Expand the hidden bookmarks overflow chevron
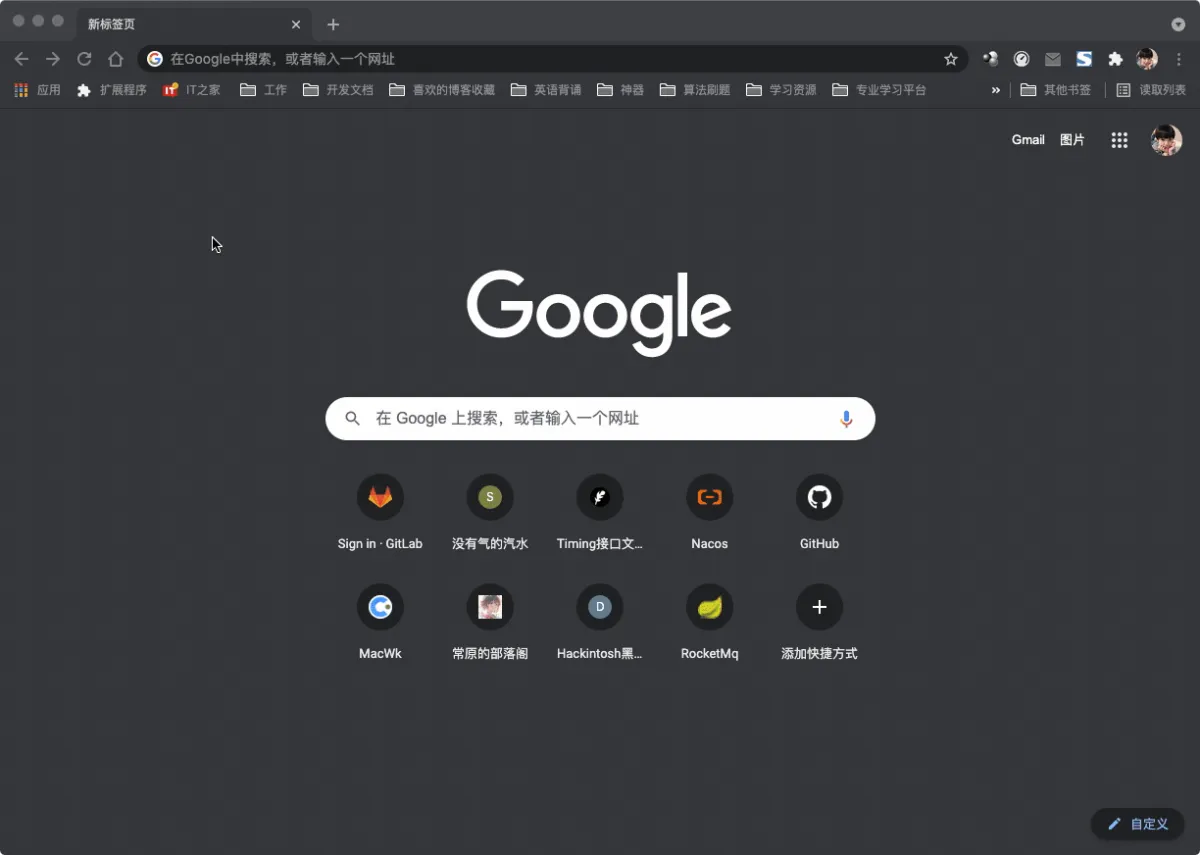The height and width of the screenshot is (855, 1200). pos(995,90)
